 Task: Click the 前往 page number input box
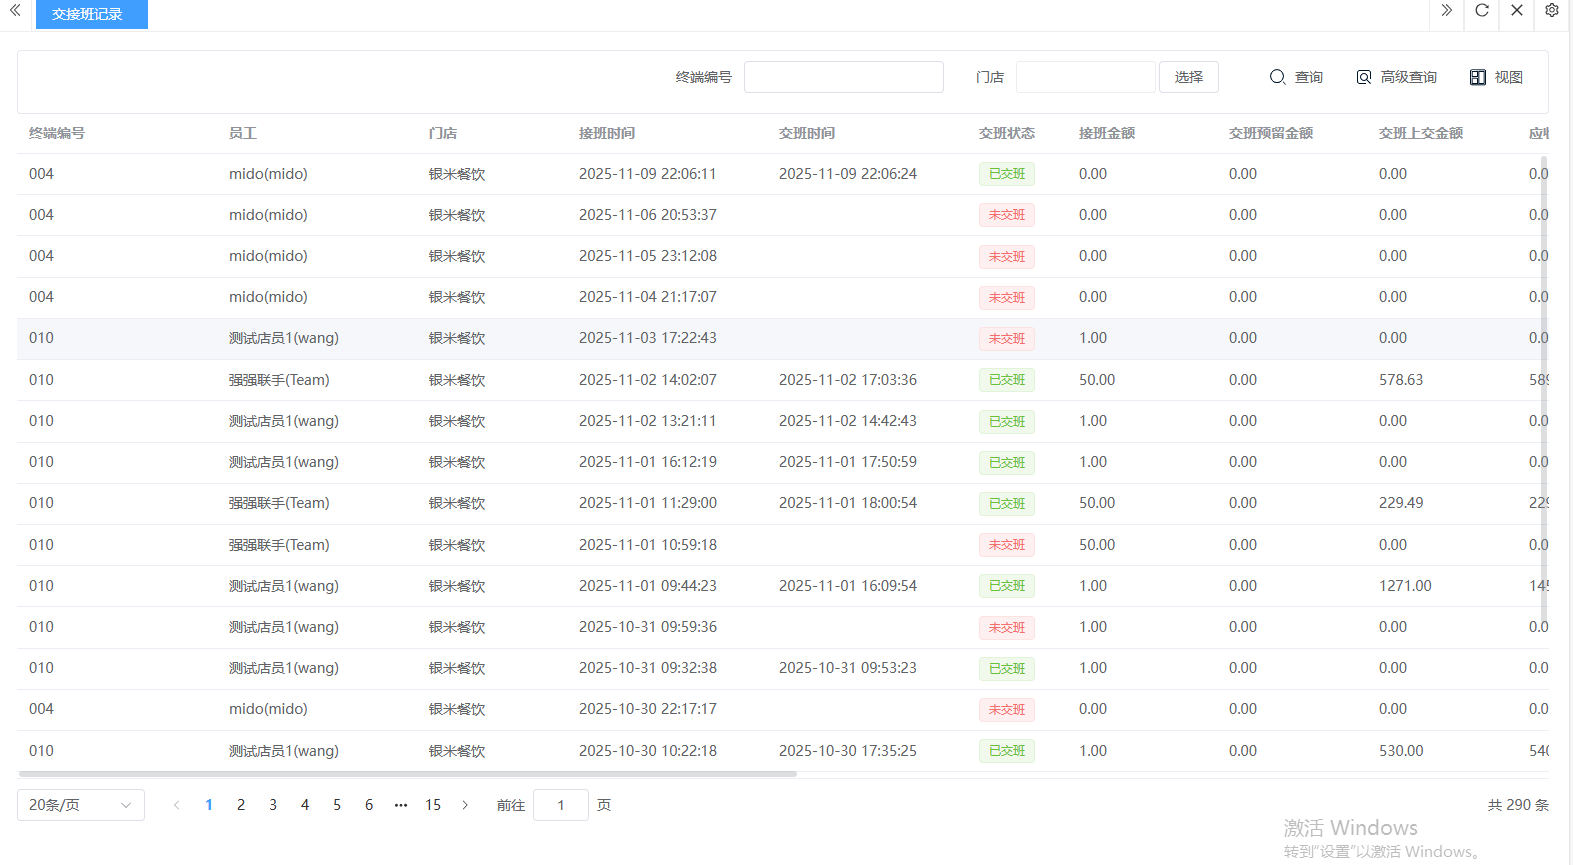click(561, 805)
